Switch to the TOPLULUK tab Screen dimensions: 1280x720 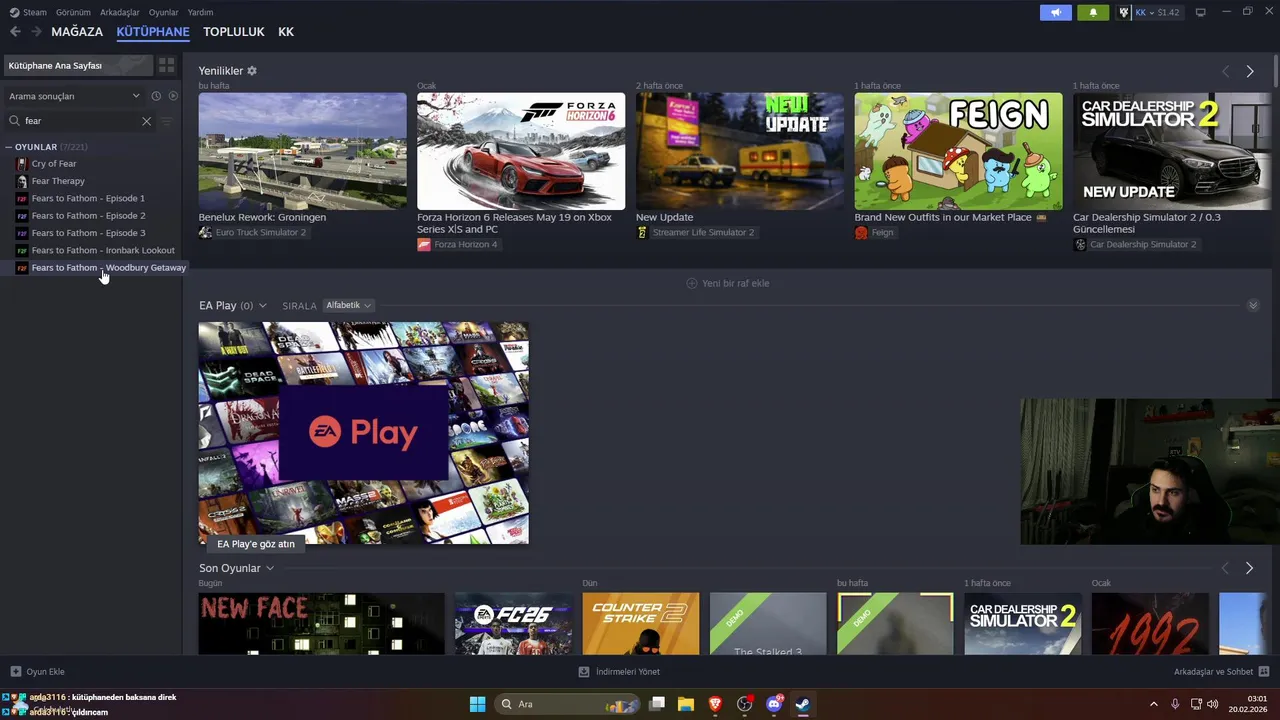[234, 32]
